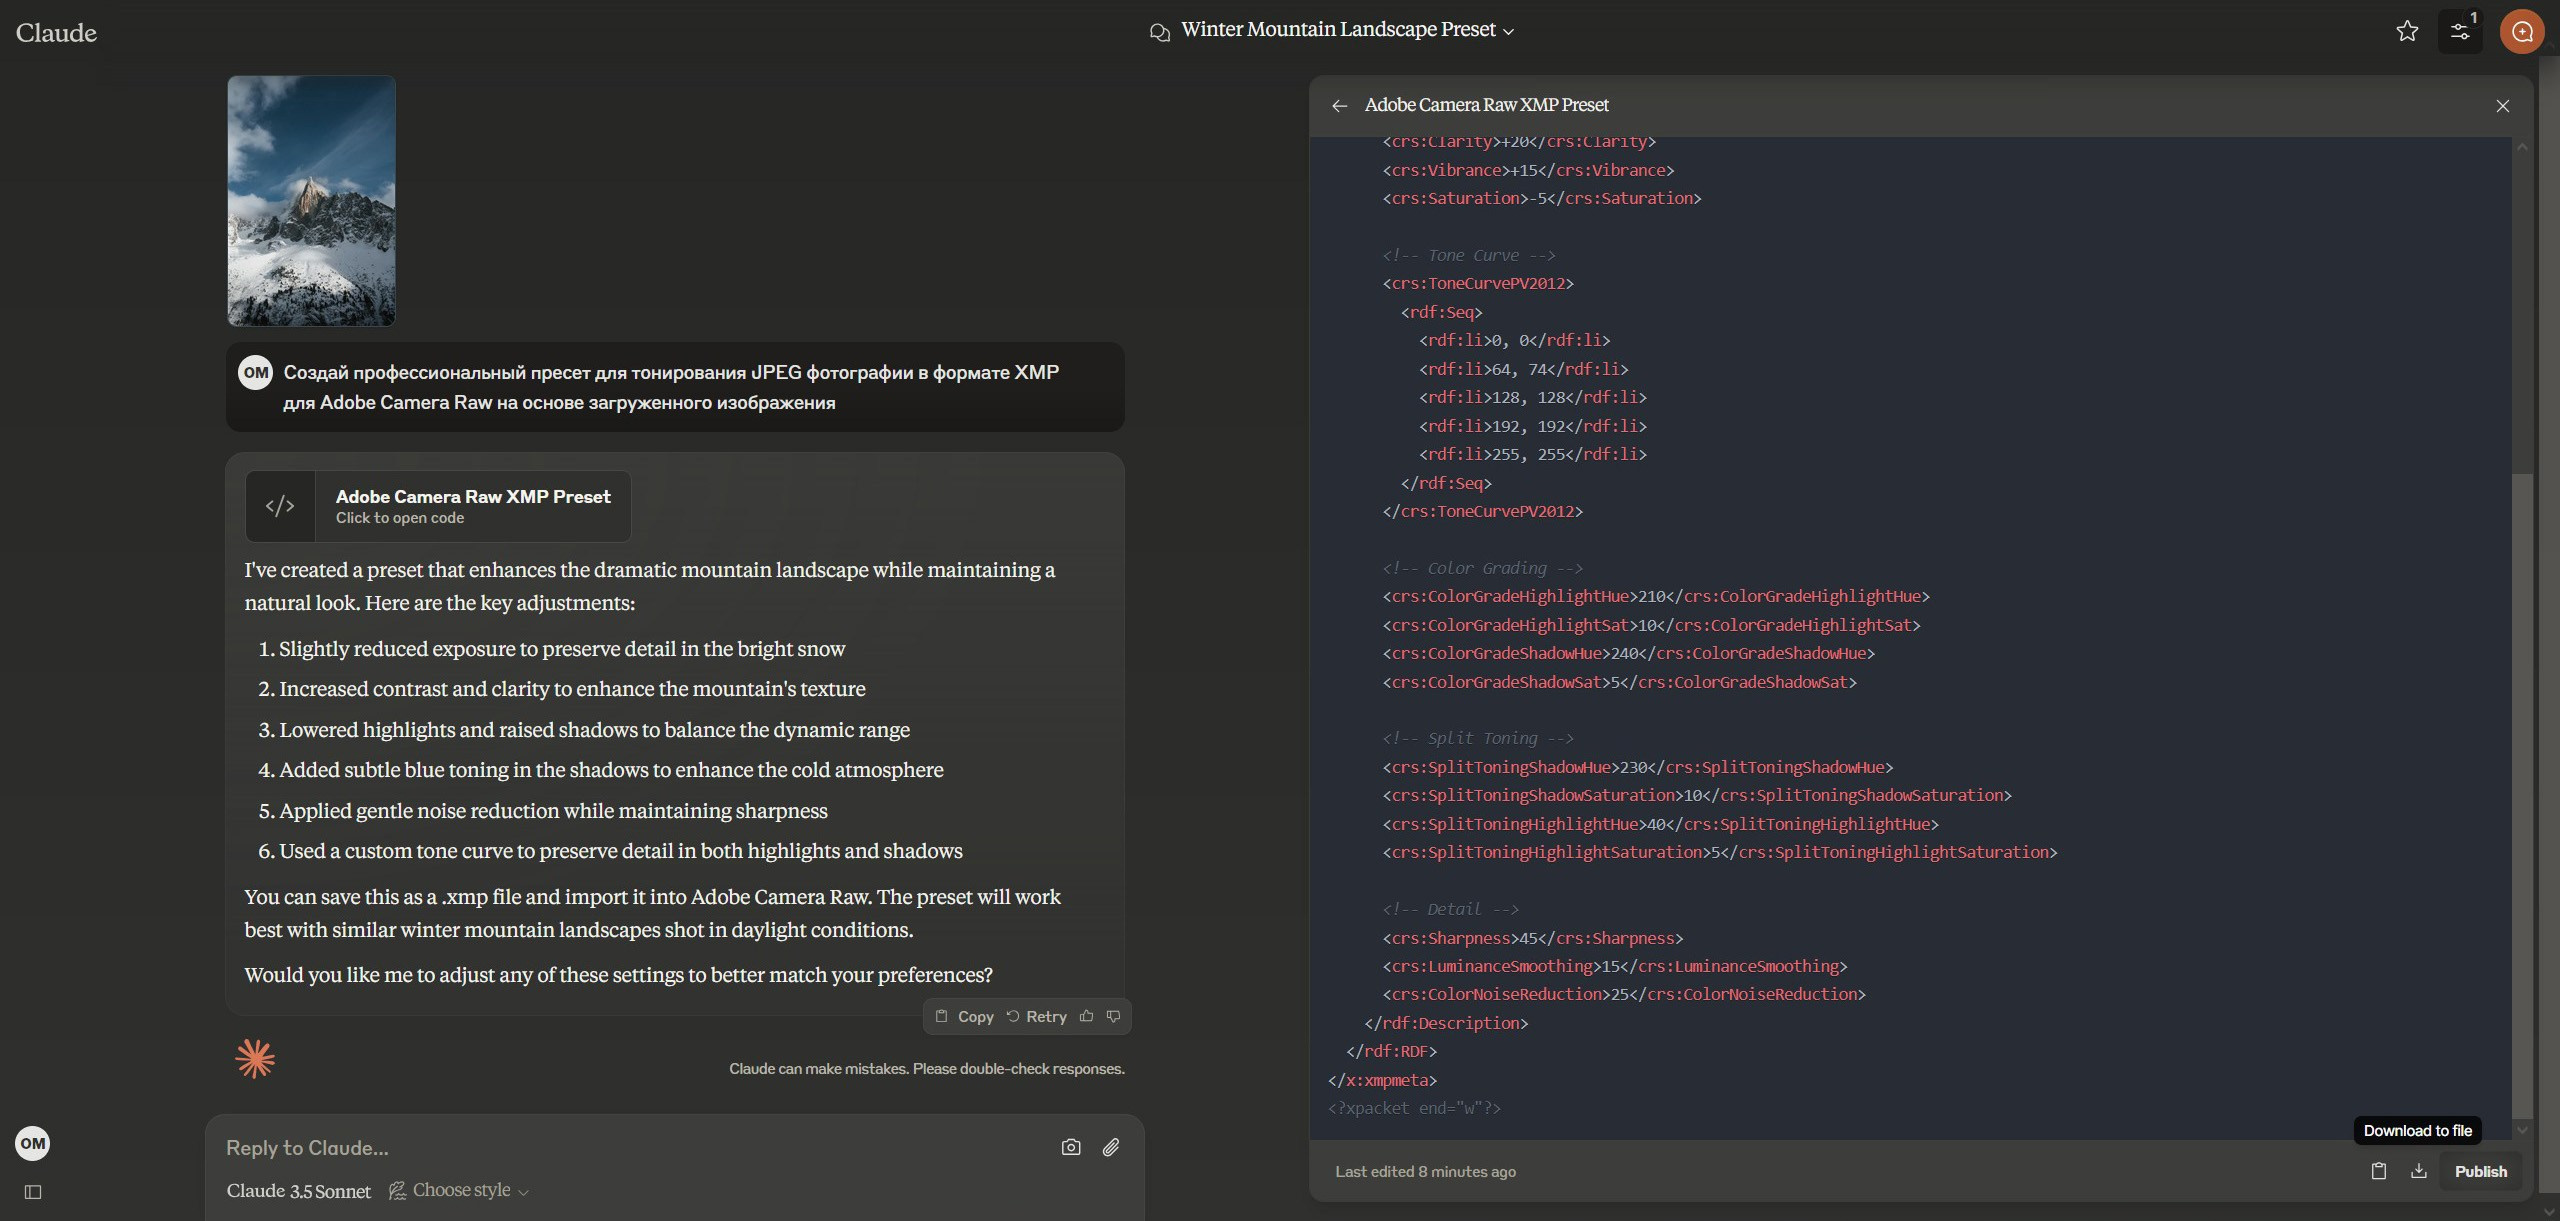The image size is (2560, 1221).
Task: Copy the assistant response text
Action: click(964, 1016)
